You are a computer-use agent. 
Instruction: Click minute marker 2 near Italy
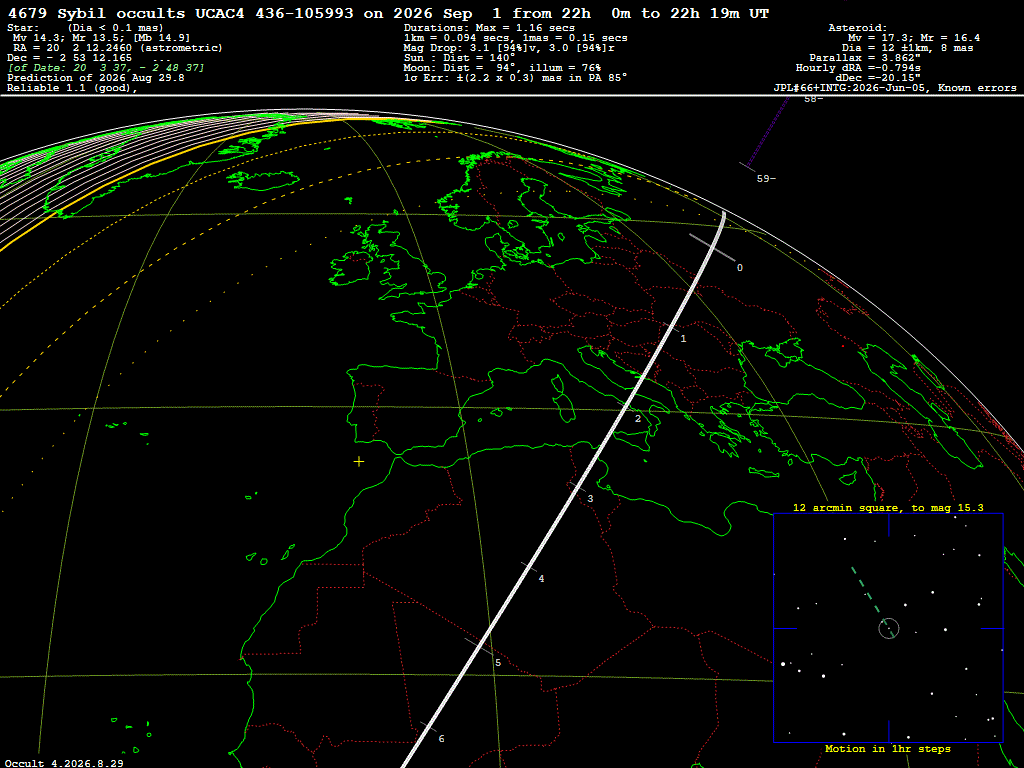tap(638, 419)
